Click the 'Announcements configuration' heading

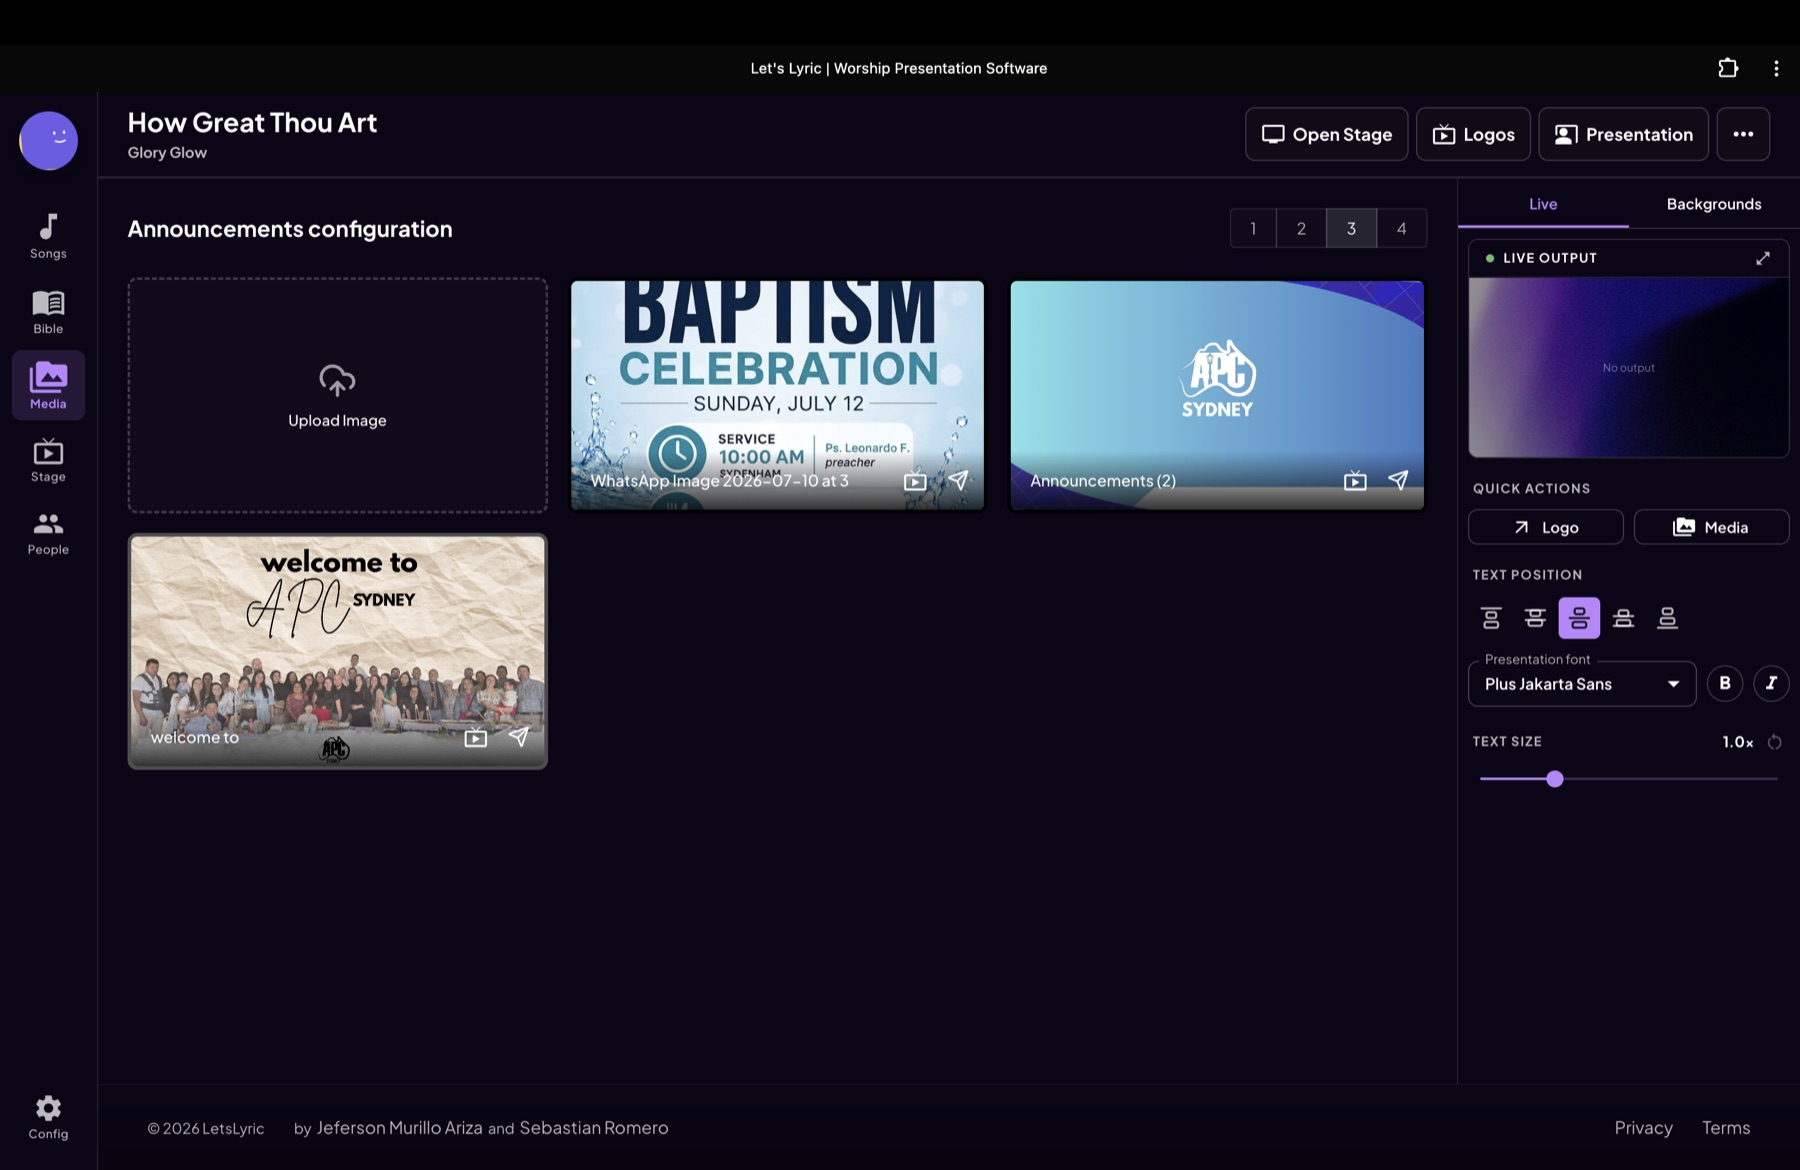point(290,229)
